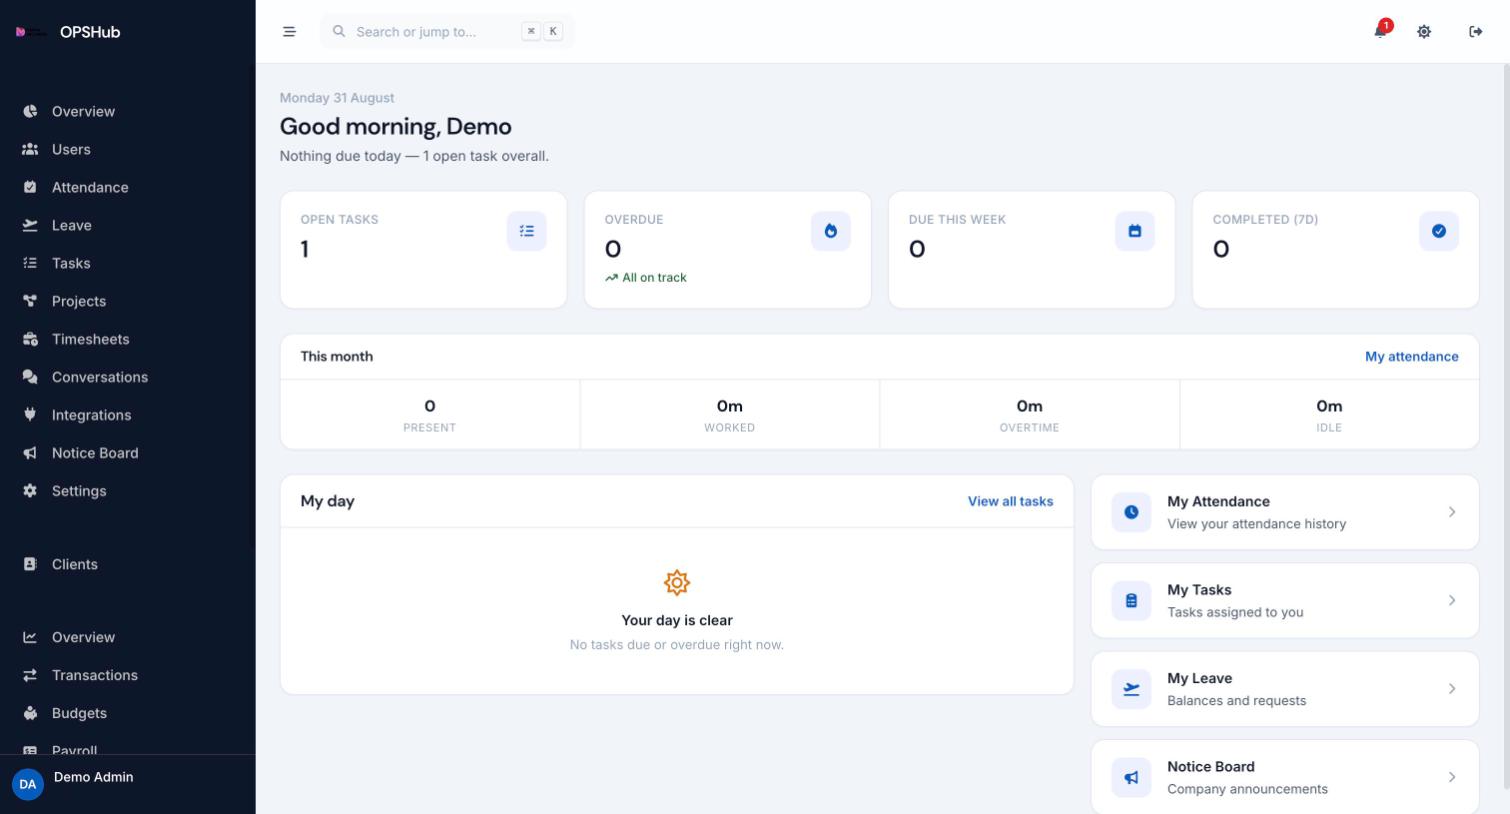Screen dimensions: 1510x814
Task: Select Leave in the sidebar
Action: coord(127,225)
